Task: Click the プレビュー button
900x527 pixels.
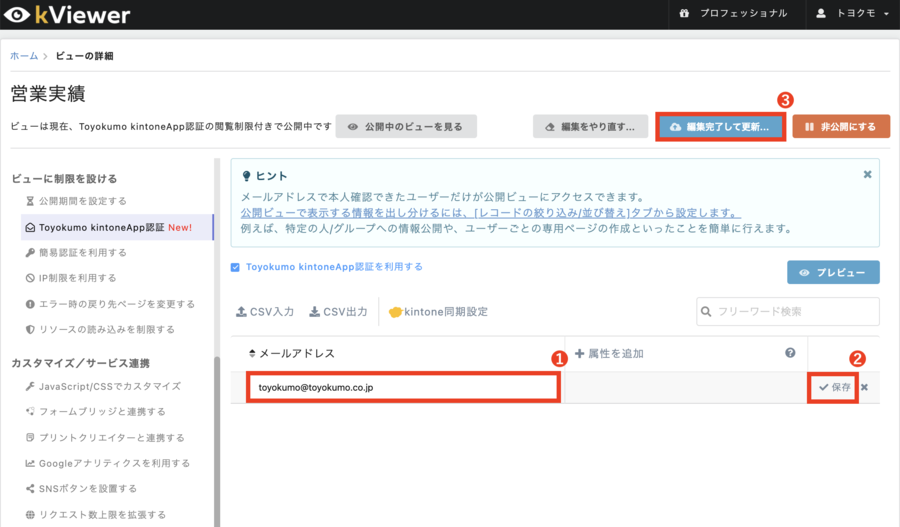Action: [x=833, y=272]
